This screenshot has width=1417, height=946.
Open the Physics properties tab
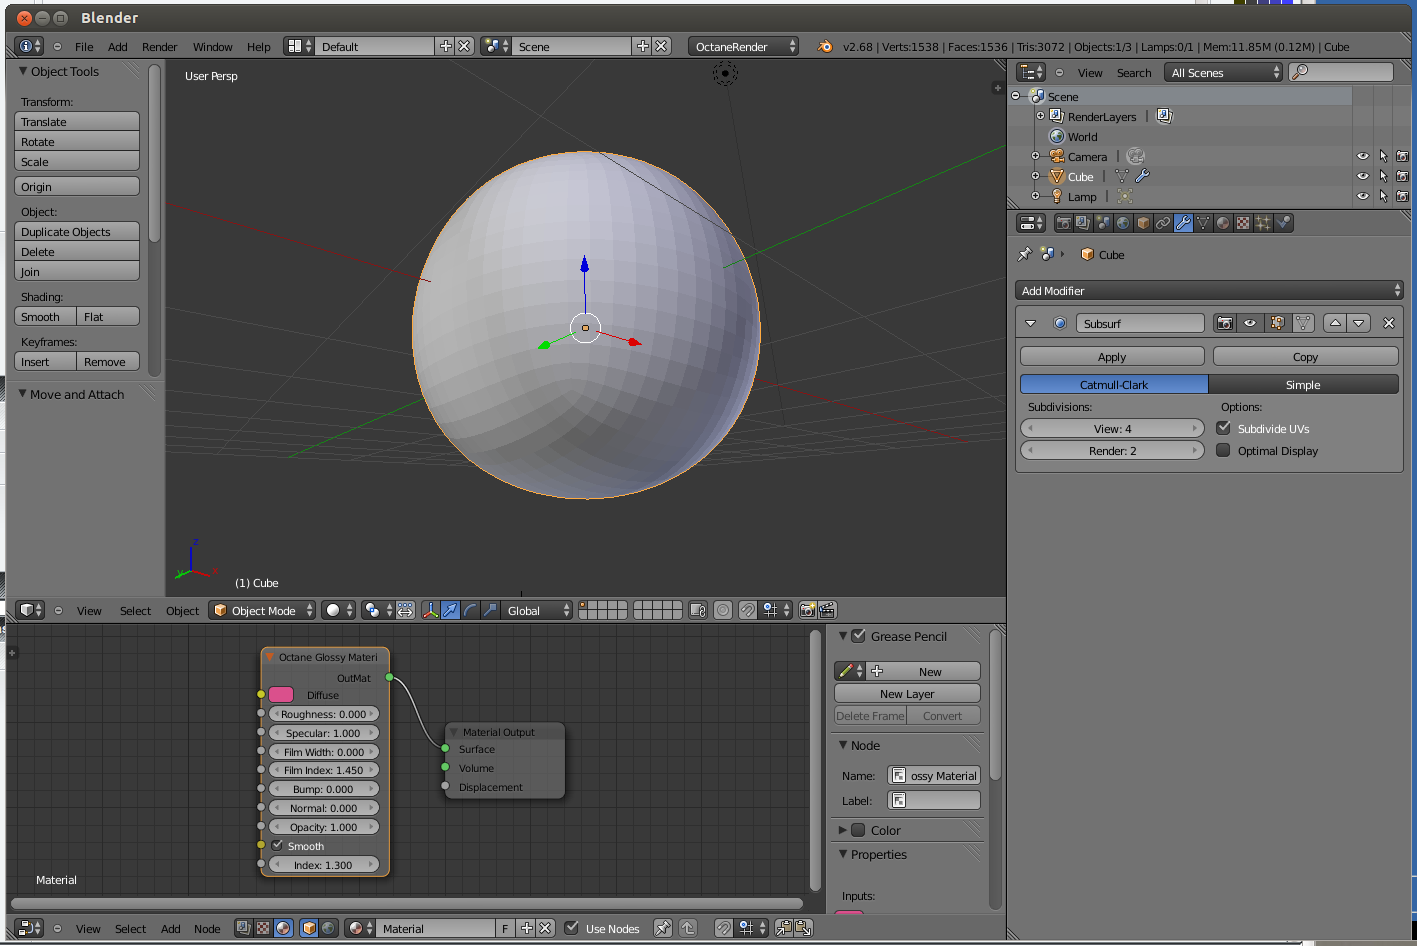(1284, 223)
